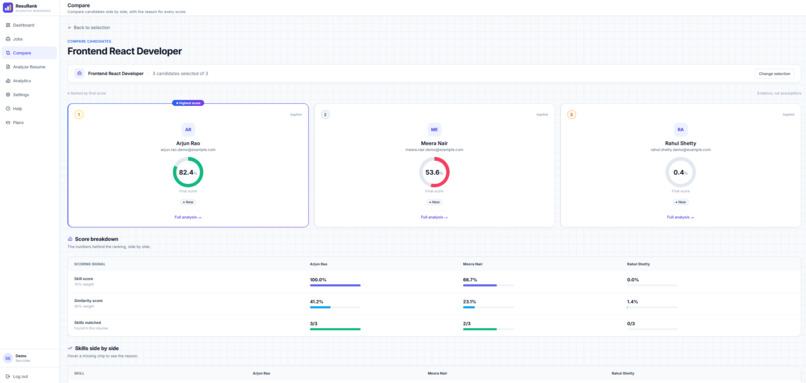The image size is (806, 383).
Task: Click rank badge 2 on Meera's card
Action: pos(325,115)
